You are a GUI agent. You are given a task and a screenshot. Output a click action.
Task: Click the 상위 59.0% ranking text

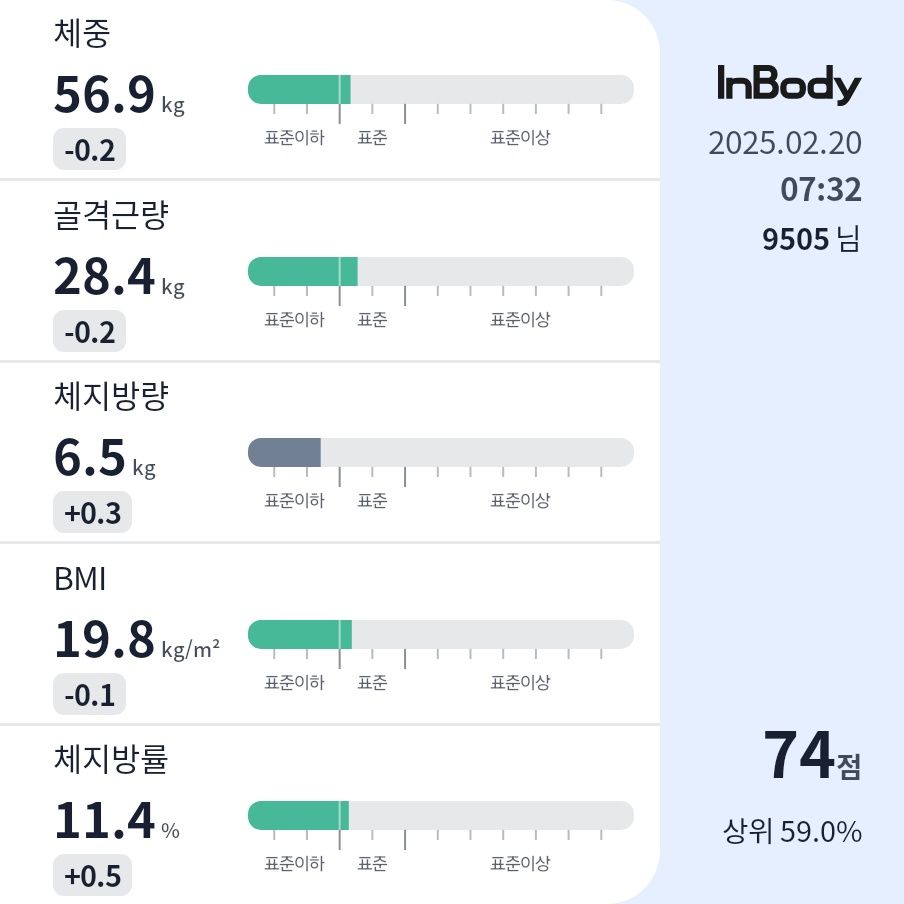792,831
